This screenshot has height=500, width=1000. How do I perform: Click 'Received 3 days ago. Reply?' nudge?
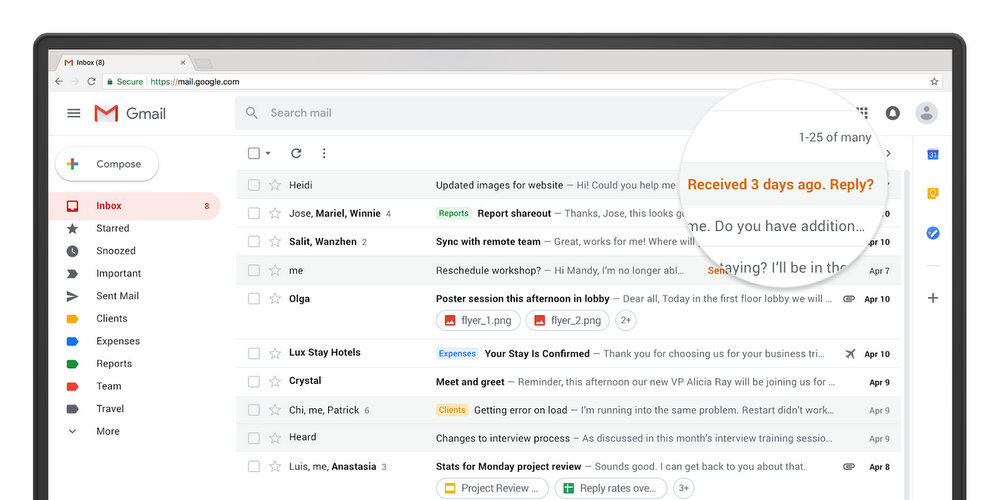point(781,185)
